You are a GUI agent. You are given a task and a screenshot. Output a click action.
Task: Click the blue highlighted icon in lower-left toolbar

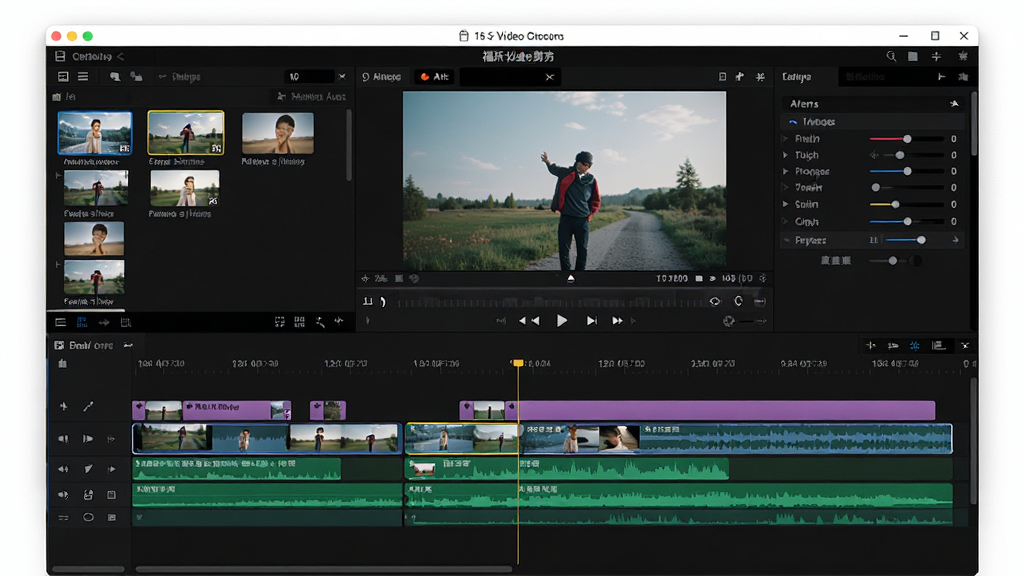pyautogui.click(x=82, y=322)
